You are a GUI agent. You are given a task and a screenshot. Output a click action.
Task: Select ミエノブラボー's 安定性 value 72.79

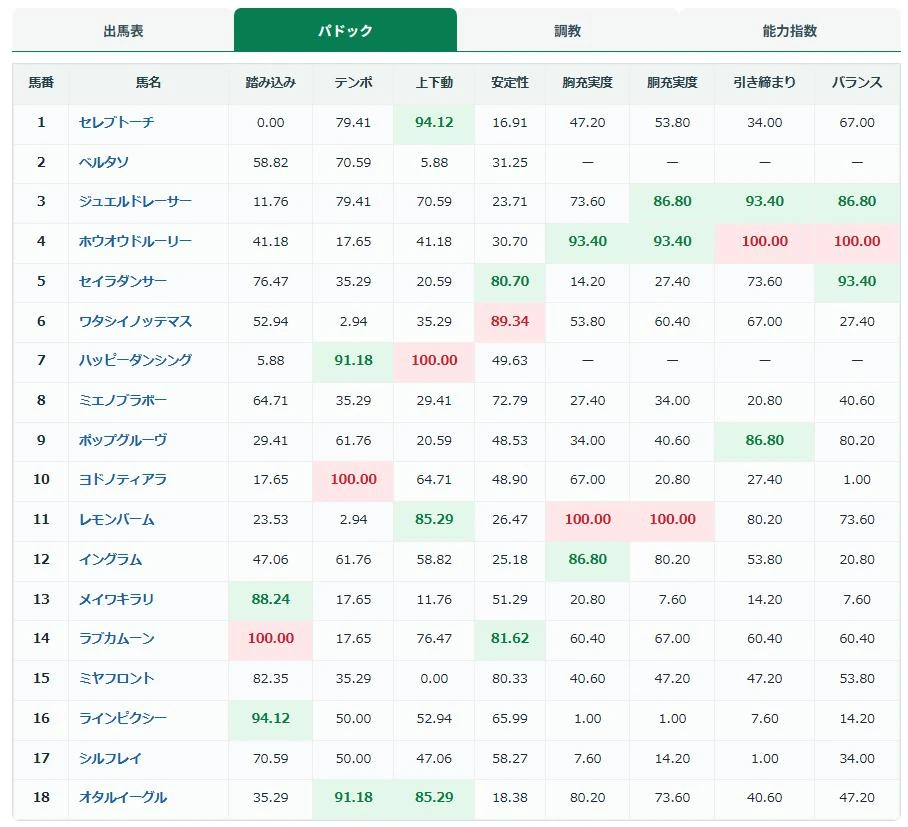[510, 400]
